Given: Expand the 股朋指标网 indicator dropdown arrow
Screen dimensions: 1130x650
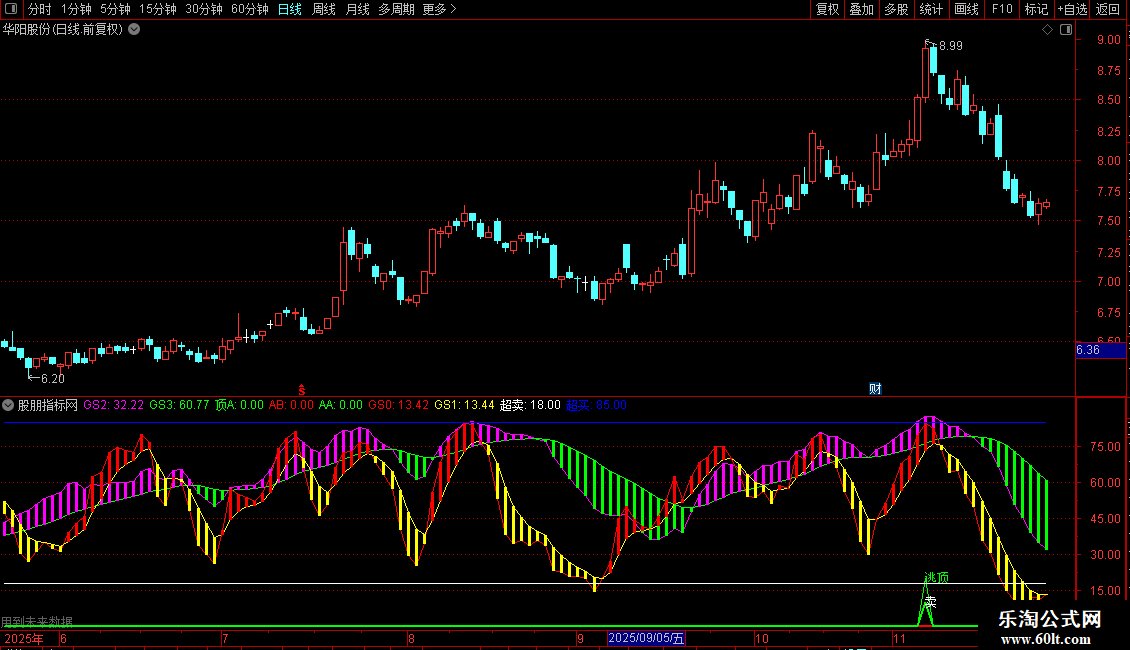Looking at the screenshot, I should pos(9,405).
